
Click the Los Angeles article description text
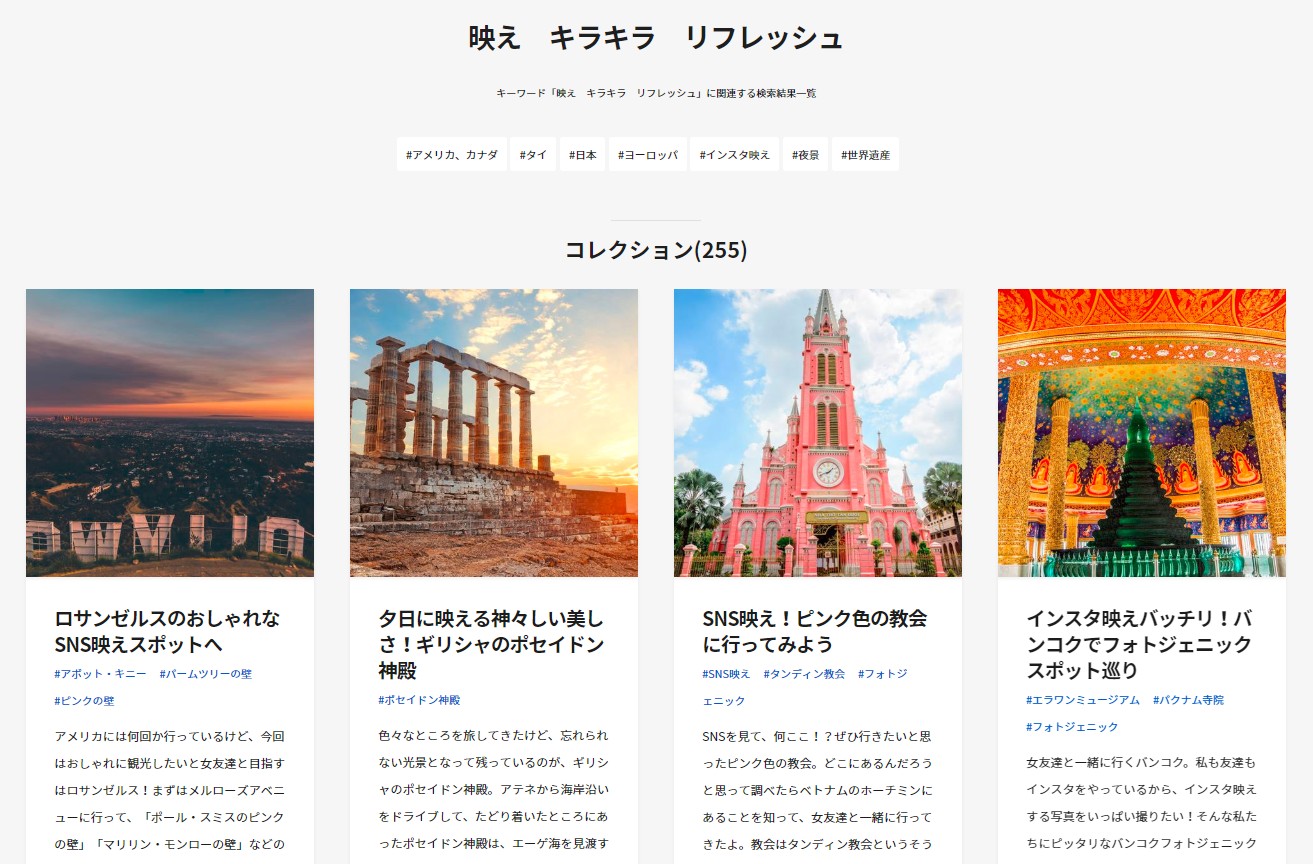(170, 796)
